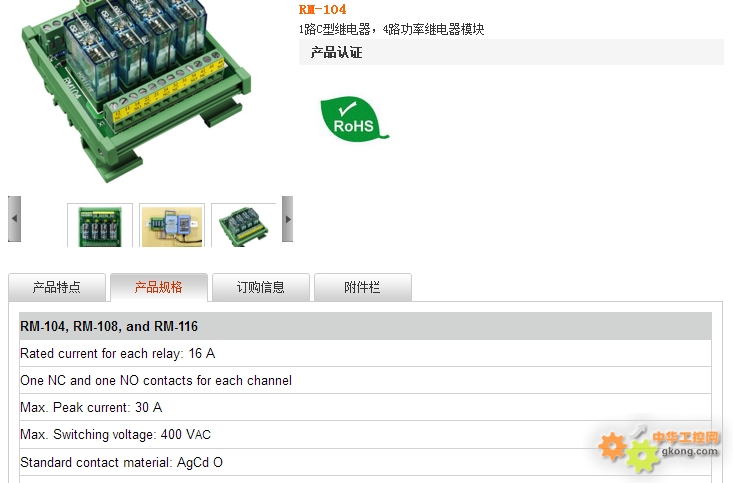
Task: Click the Max. Switching voltage row
Action: (x=365, y=434)
